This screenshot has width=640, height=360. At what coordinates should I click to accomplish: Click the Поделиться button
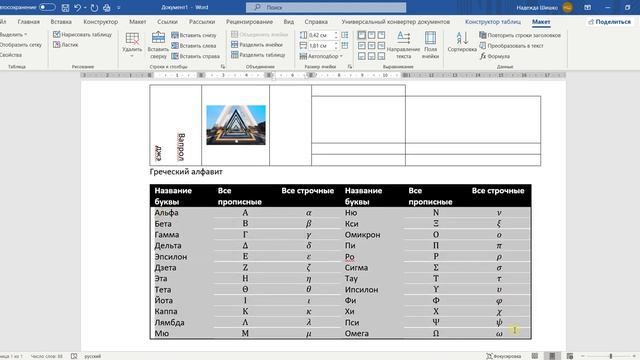[x=609, y=22]
